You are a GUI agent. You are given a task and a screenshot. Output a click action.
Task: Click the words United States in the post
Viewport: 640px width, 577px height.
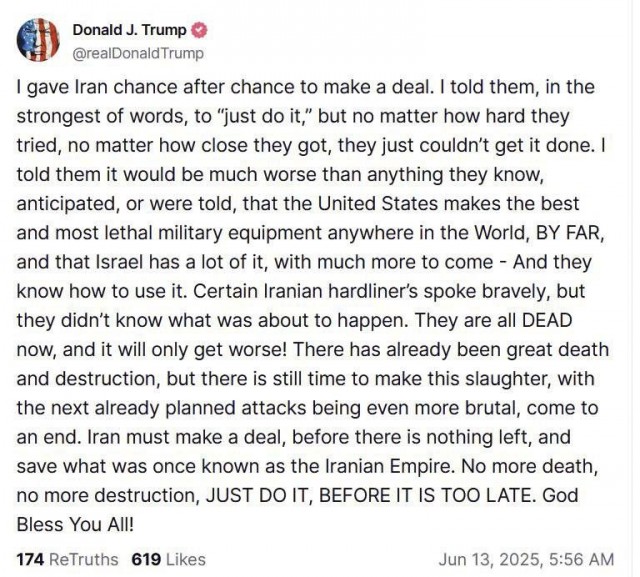coord(378,204)
